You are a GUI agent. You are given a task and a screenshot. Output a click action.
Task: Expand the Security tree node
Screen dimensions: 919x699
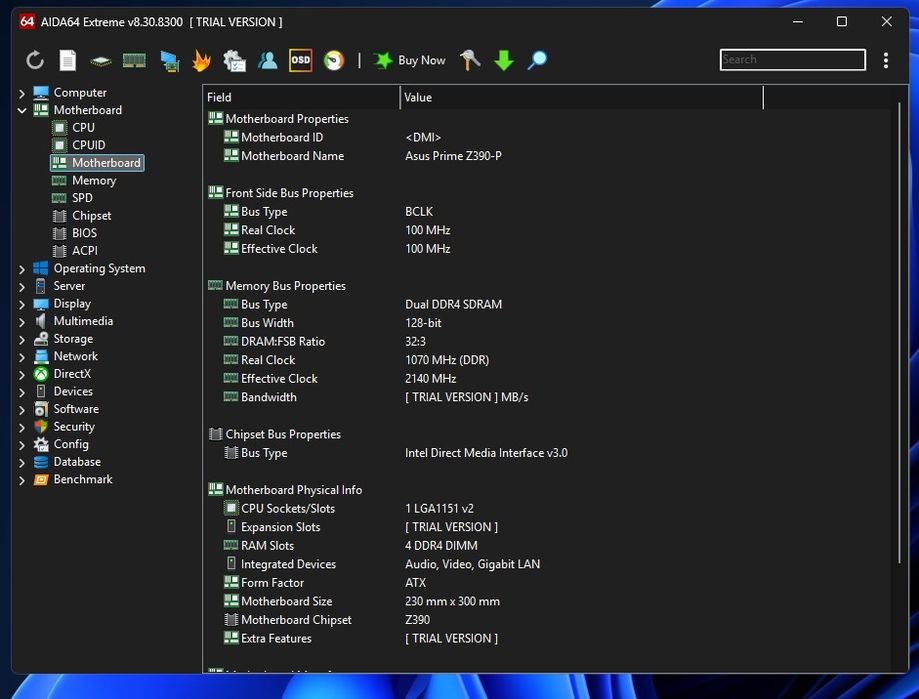[x=22, y=427]
